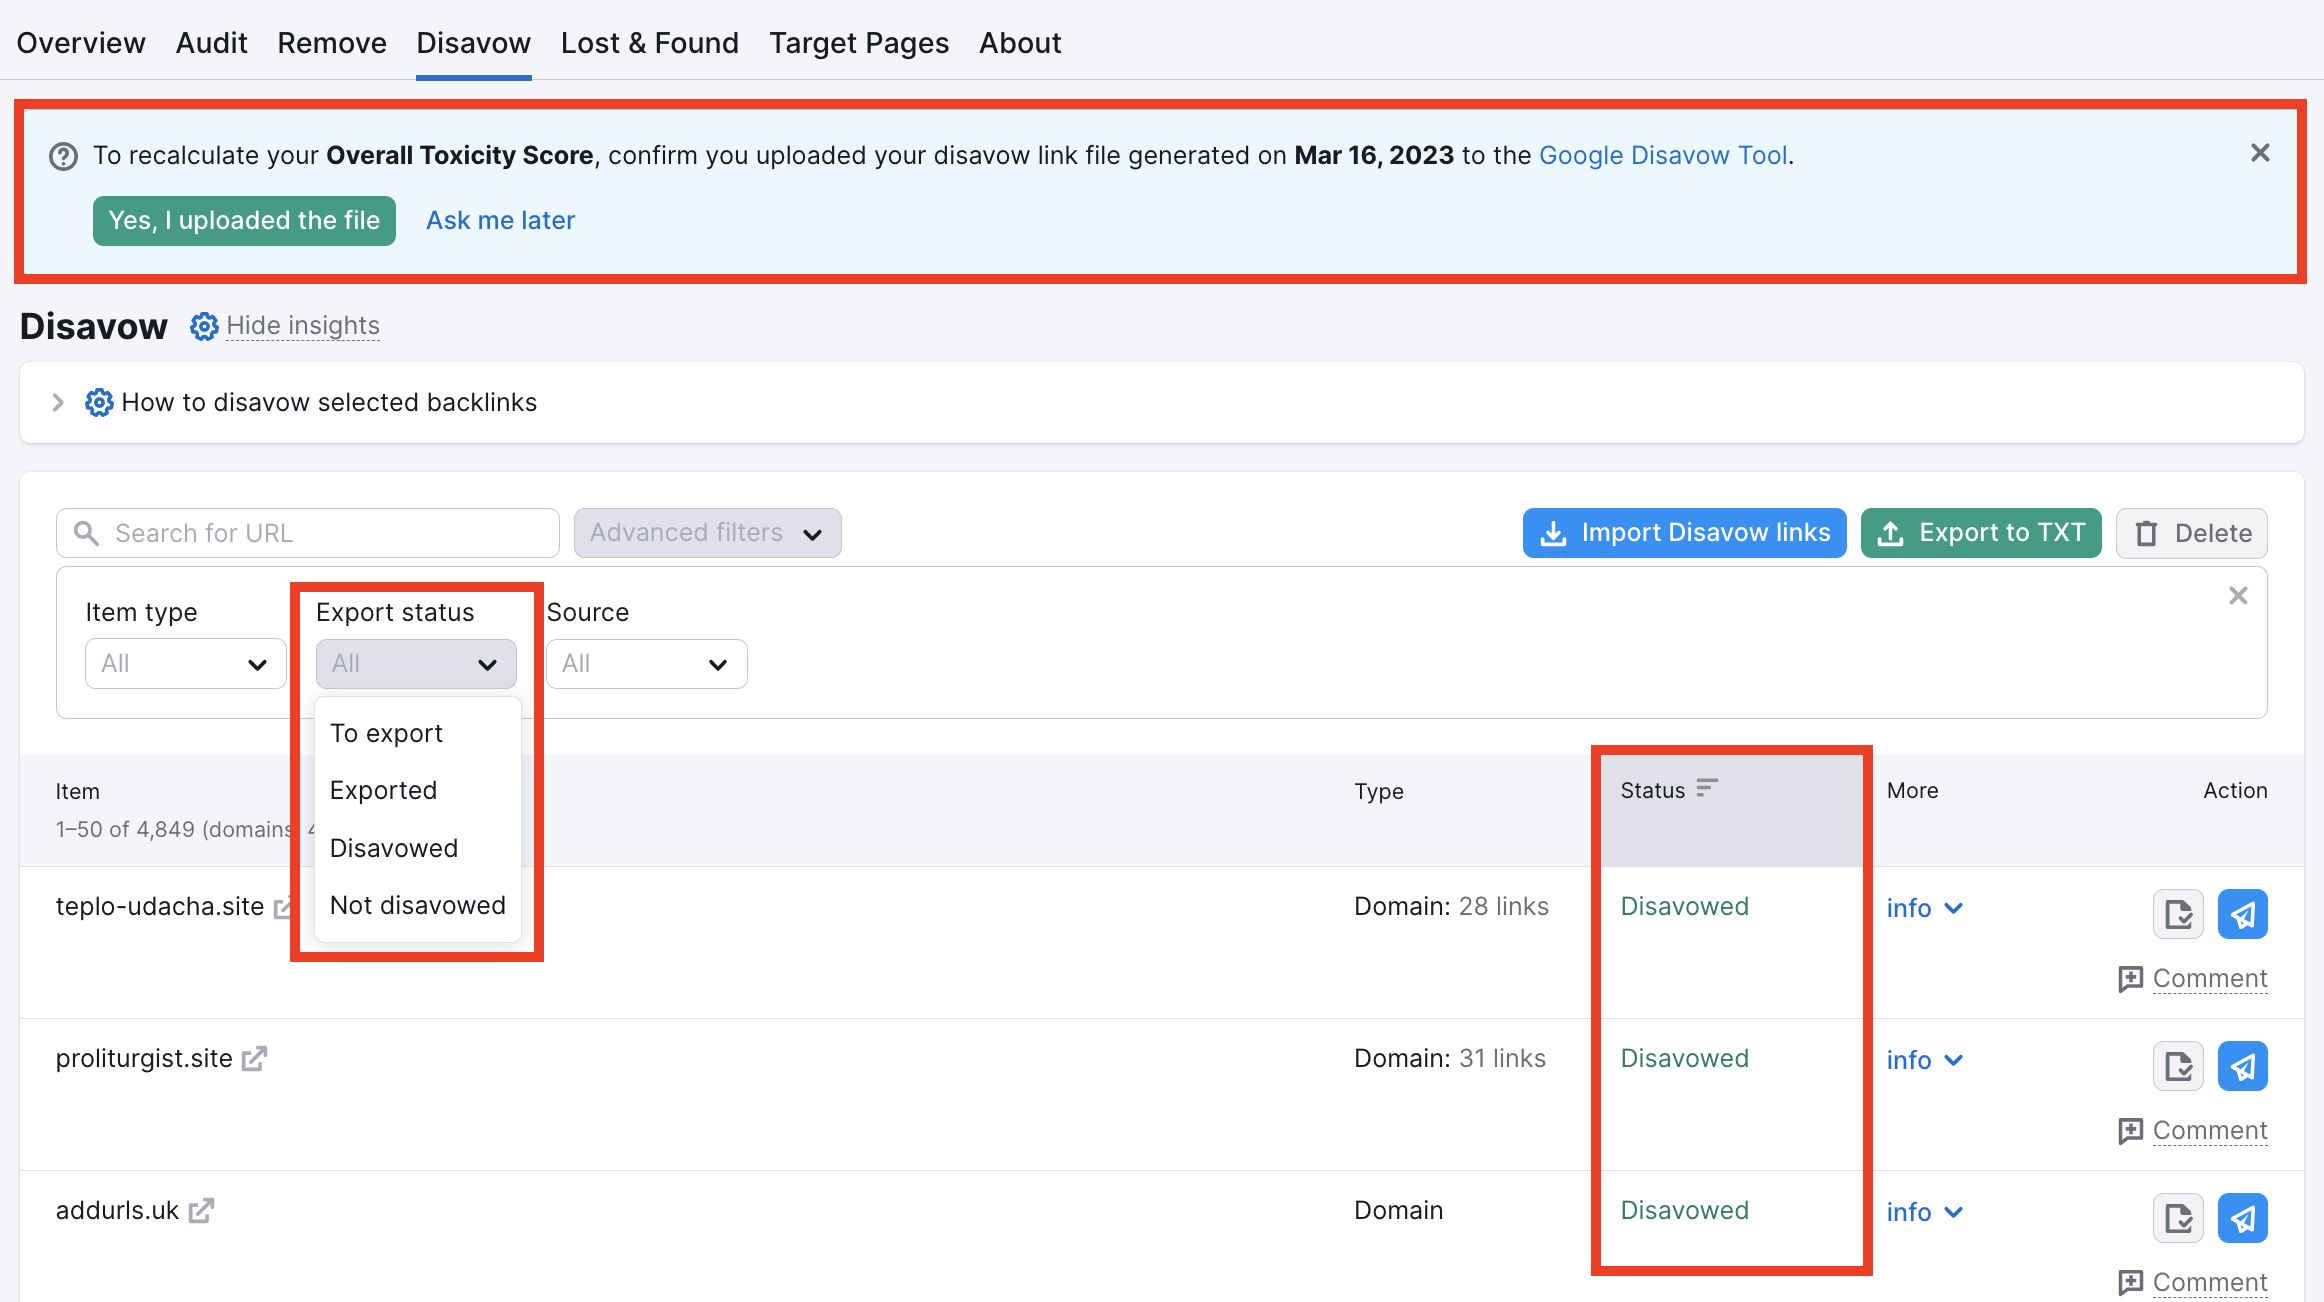
Task: Click the search magnifier in the URL field
Action: 87,532
